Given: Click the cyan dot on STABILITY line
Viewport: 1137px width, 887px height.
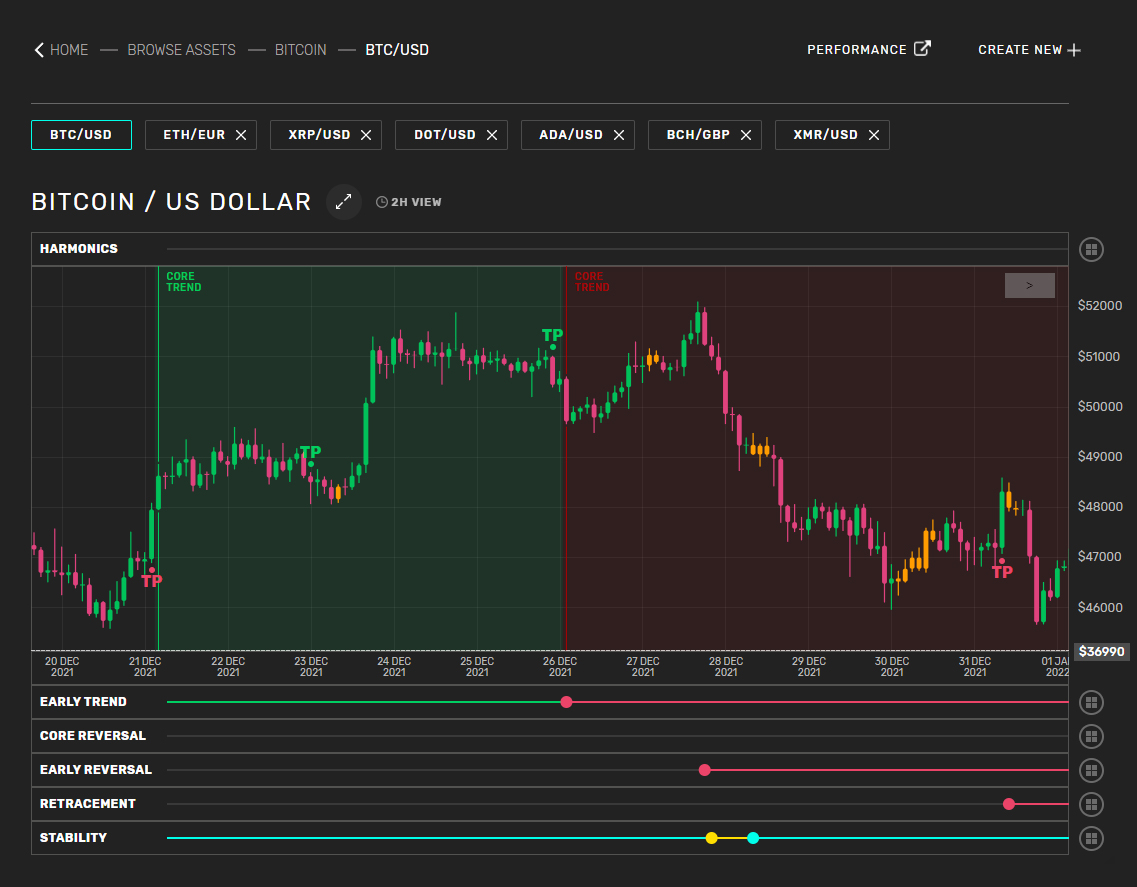Looking at the screenshot, I should click(x=753, y=838).
